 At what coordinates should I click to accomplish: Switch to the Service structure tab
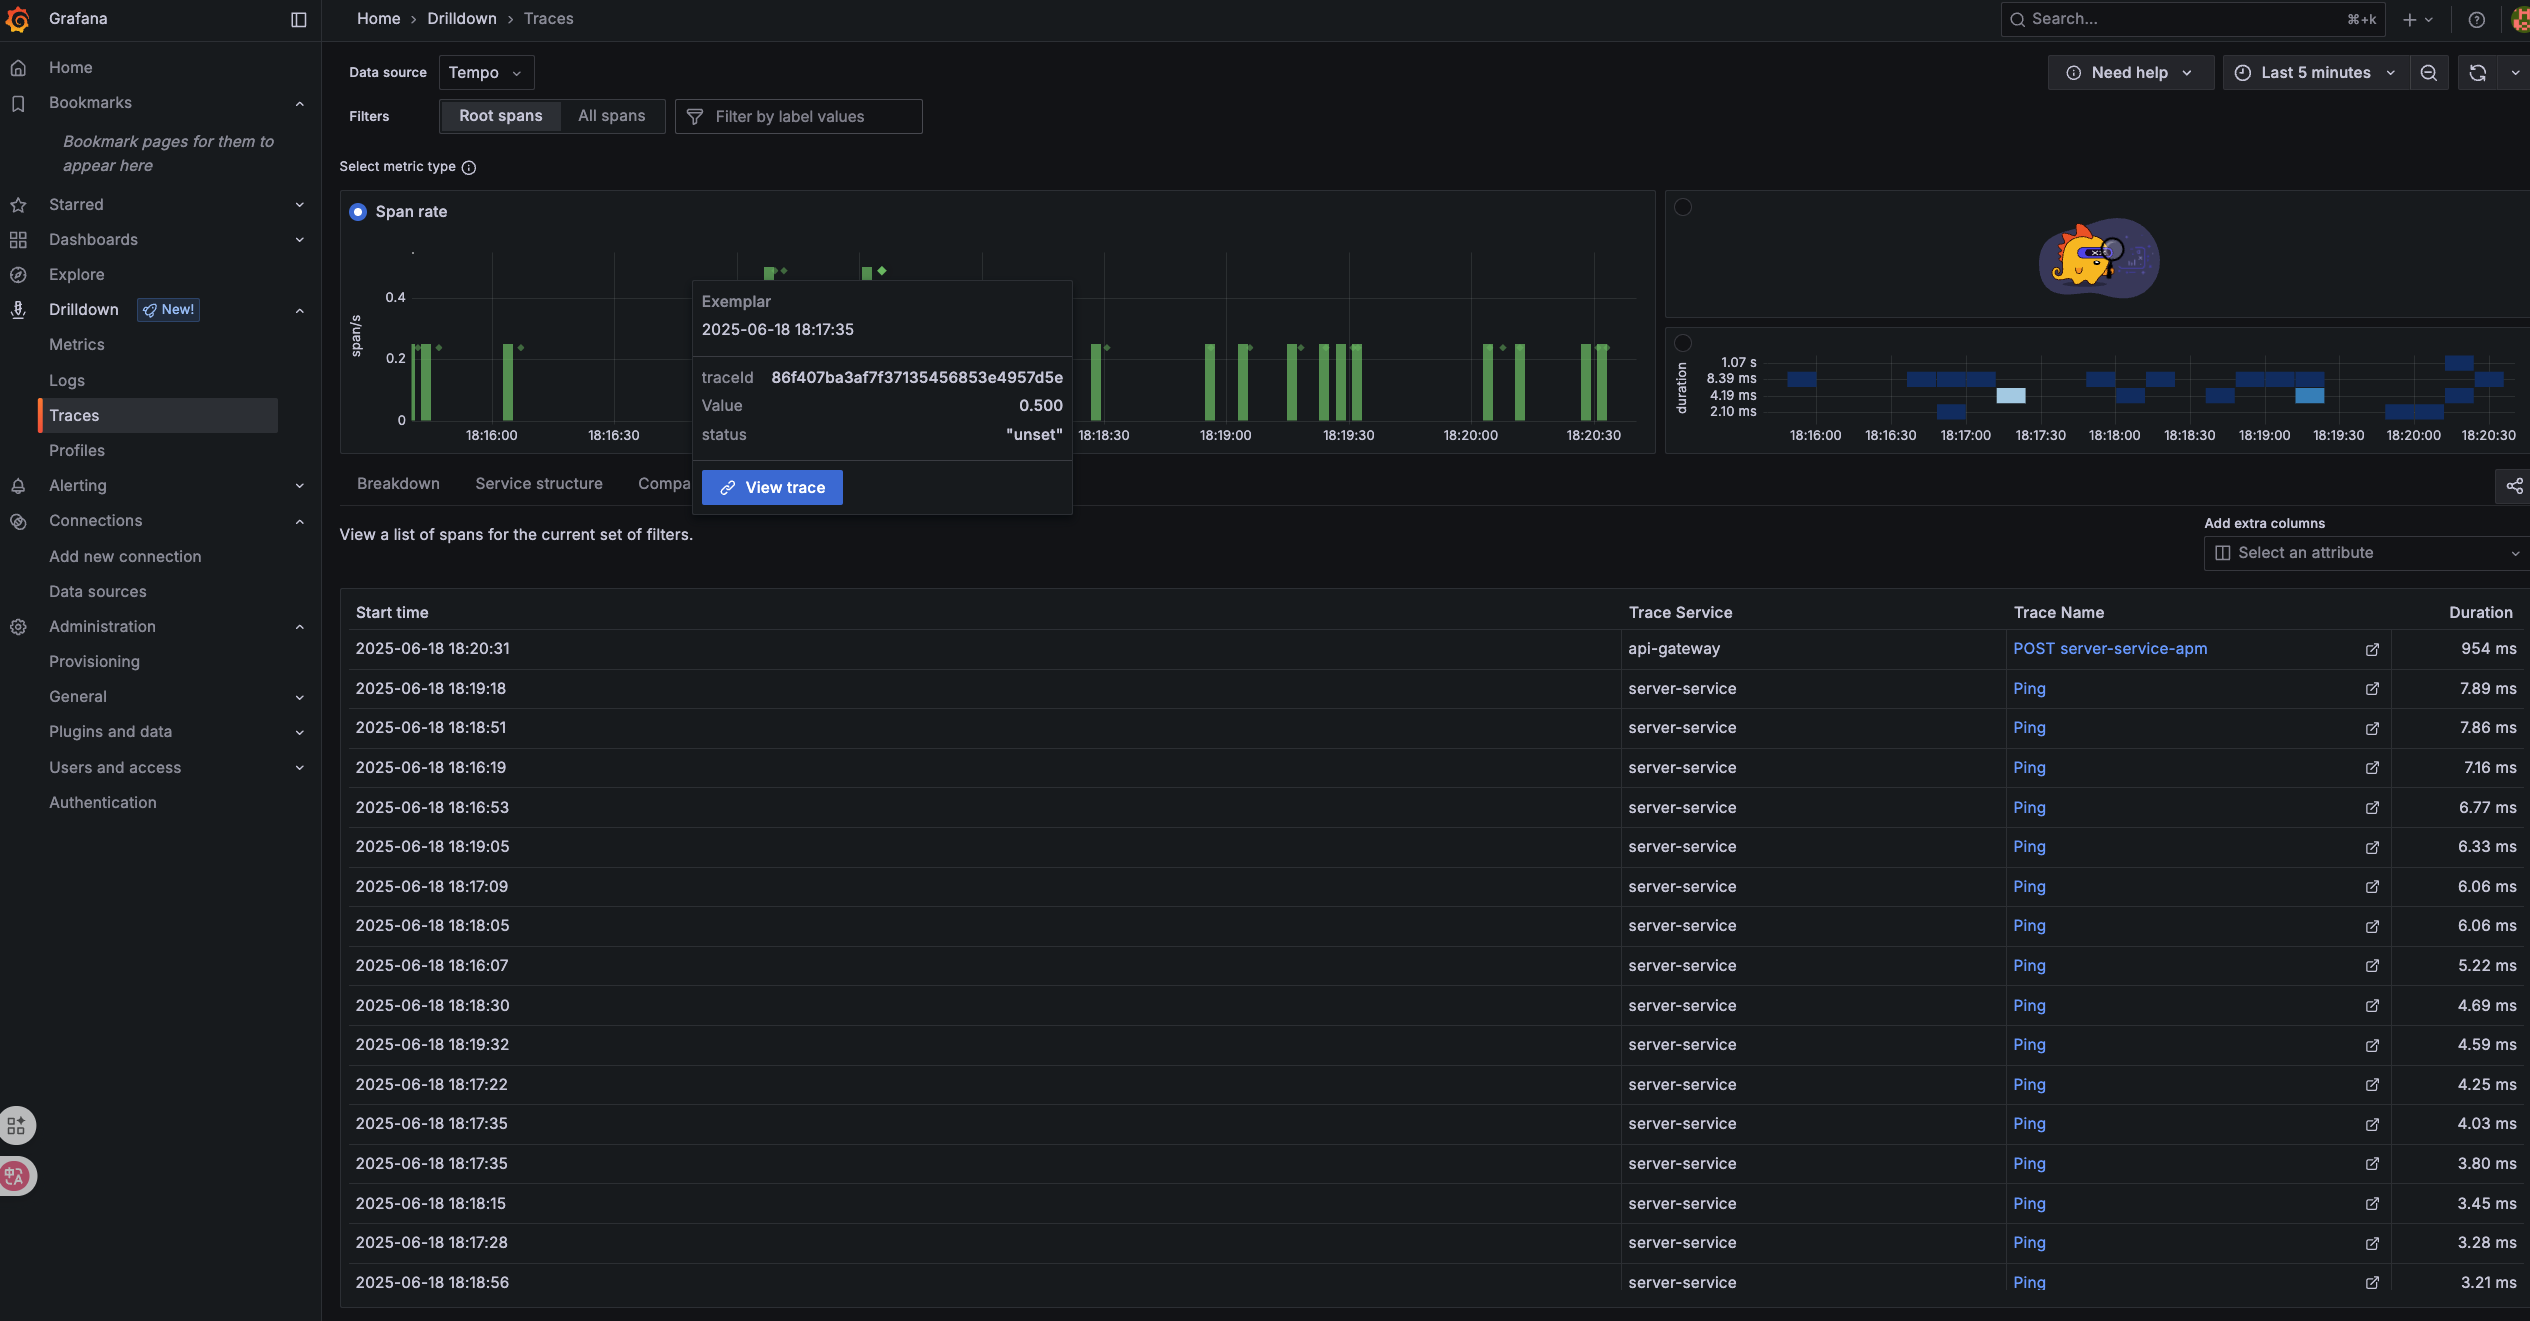click(538, 484)
